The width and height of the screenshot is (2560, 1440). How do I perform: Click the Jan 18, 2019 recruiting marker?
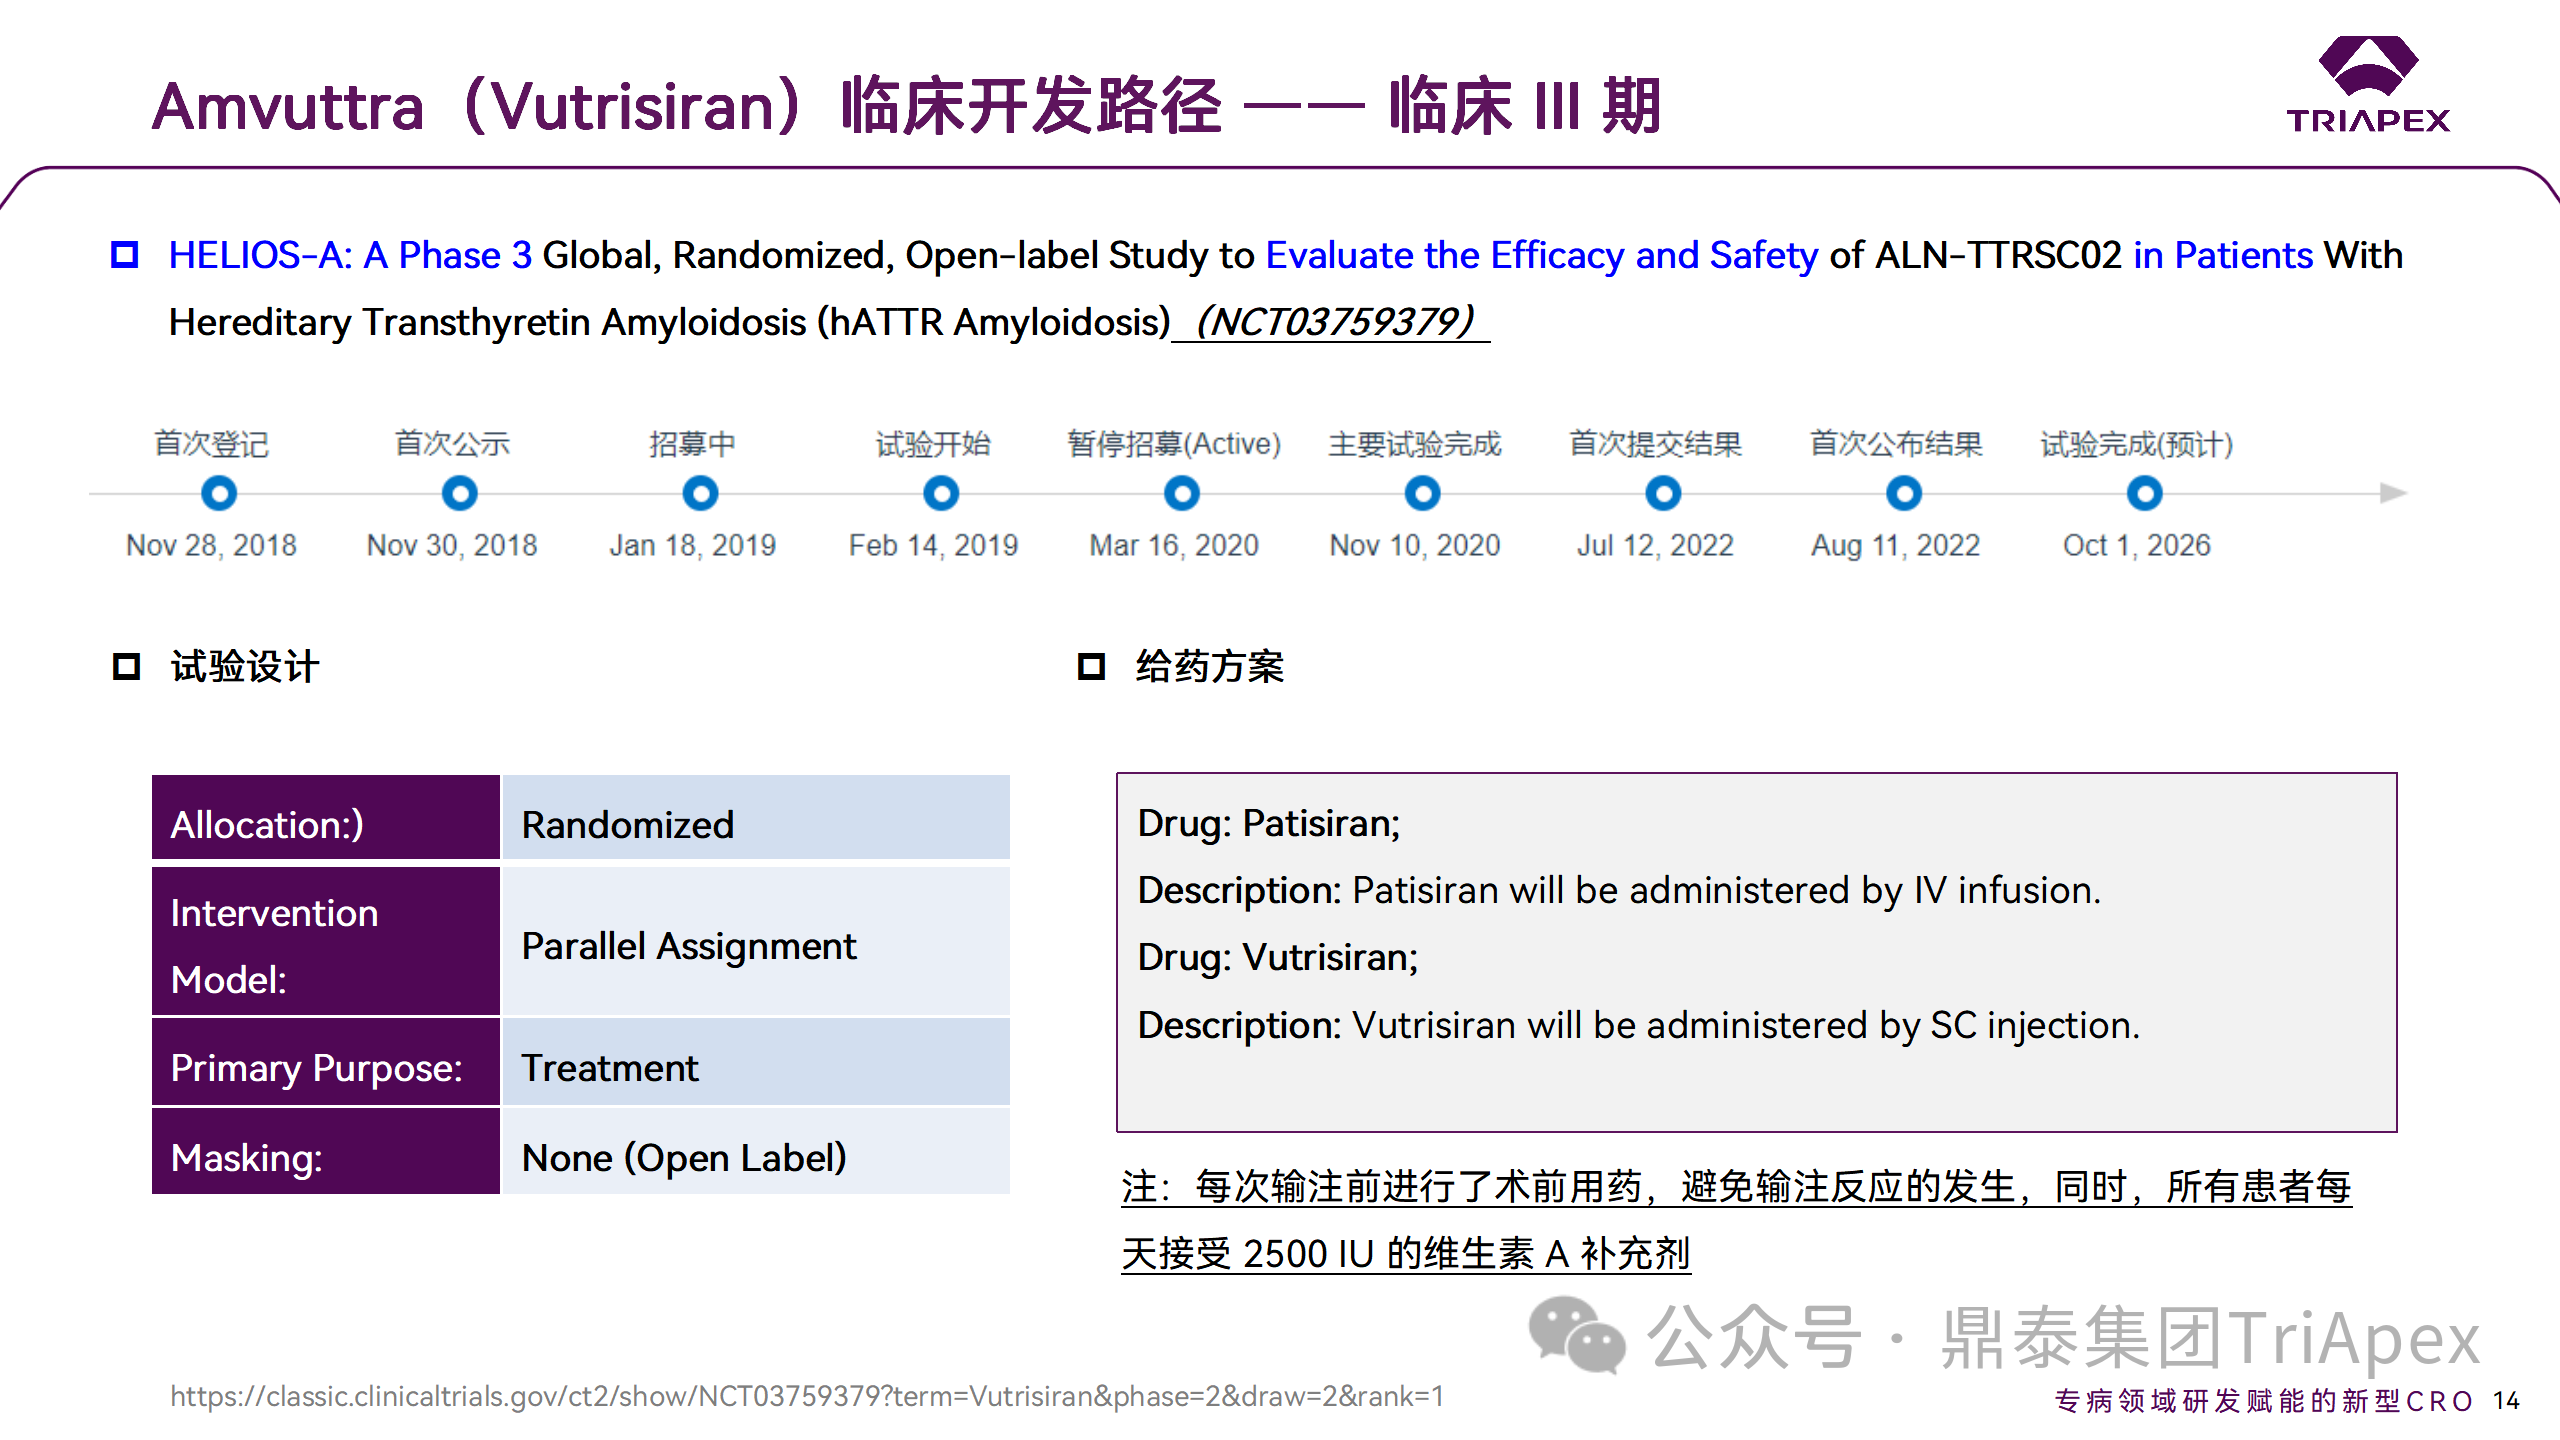(x=700, y=493)
